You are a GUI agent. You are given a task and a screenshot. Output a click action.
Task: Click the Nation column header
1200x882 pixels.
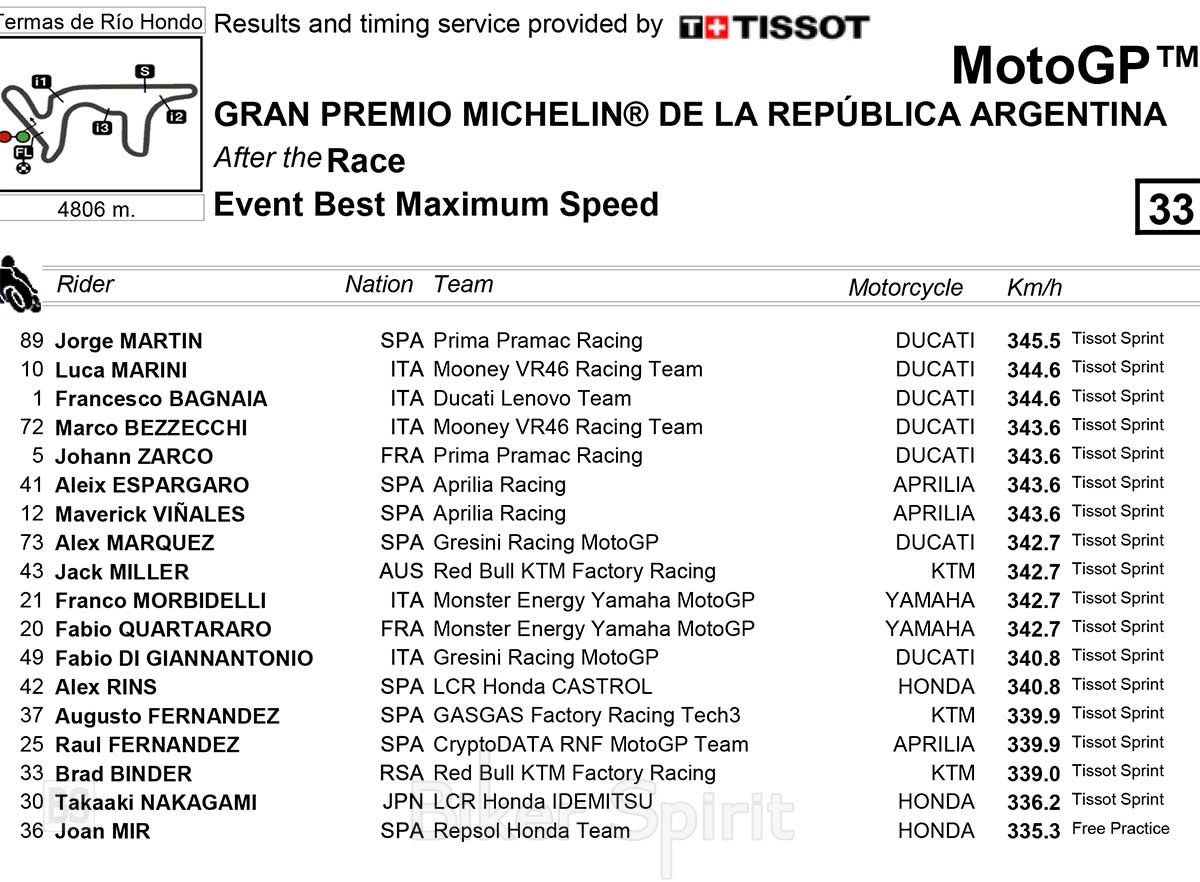point(379,285)
